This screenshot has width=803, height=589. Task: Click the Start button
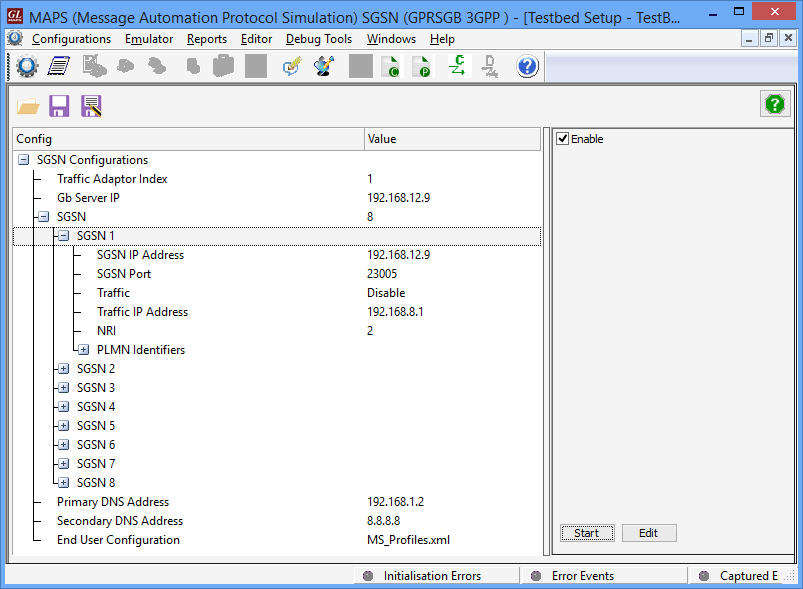(587, 533)
